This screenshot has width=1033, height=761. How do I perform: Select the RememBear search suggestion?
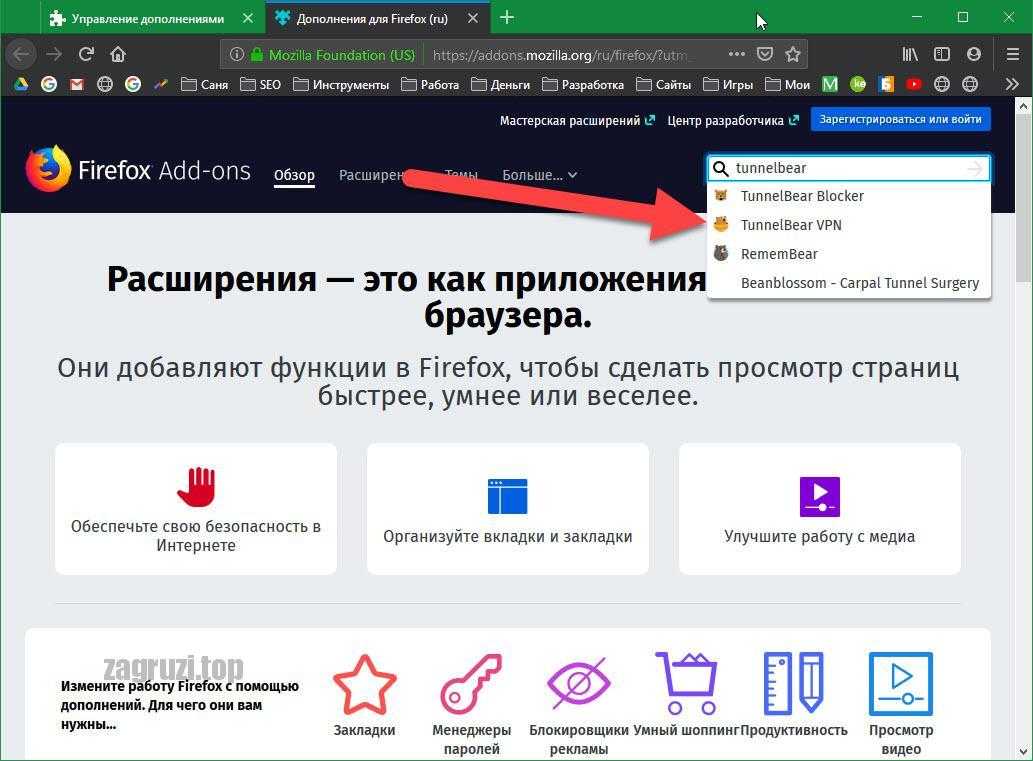click(849, 254)
